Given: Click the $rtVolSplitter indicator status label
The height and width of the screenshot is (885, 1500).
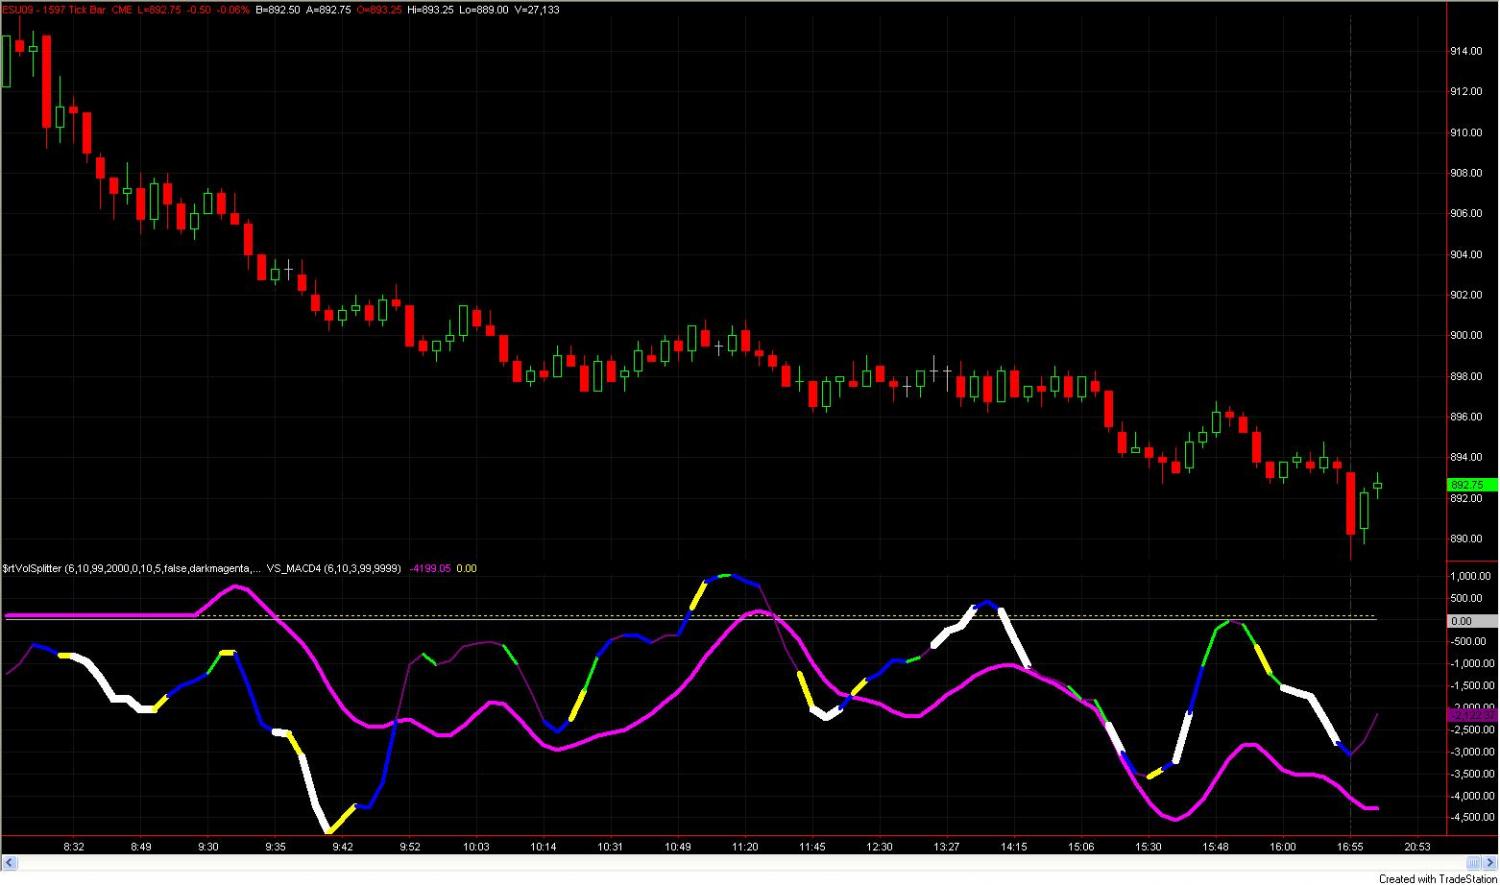Looking at the screenshot, I should [130, 568].
